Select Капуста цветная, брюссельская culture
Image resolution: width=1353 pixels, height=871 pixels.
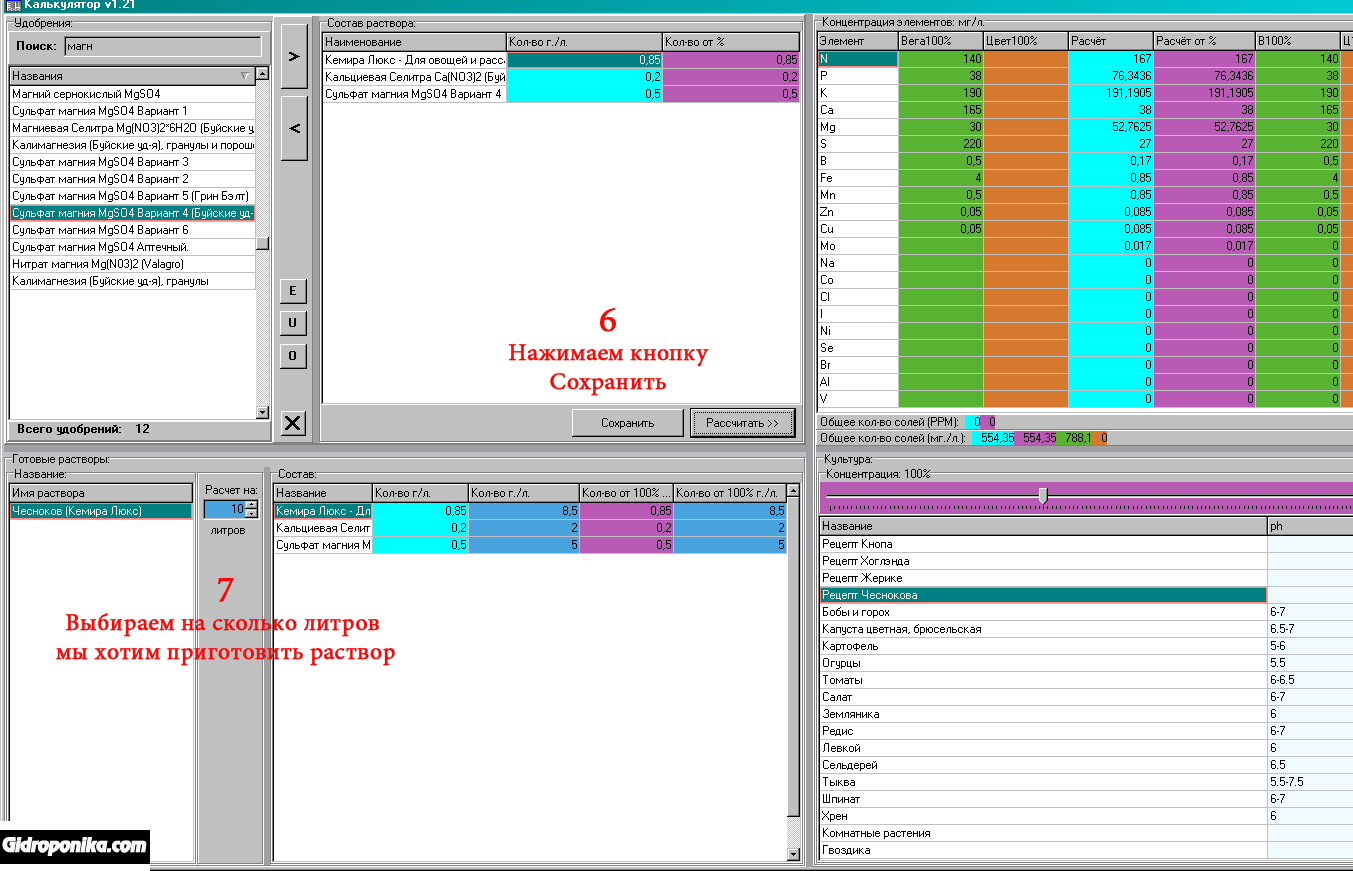pos(1043,629)
